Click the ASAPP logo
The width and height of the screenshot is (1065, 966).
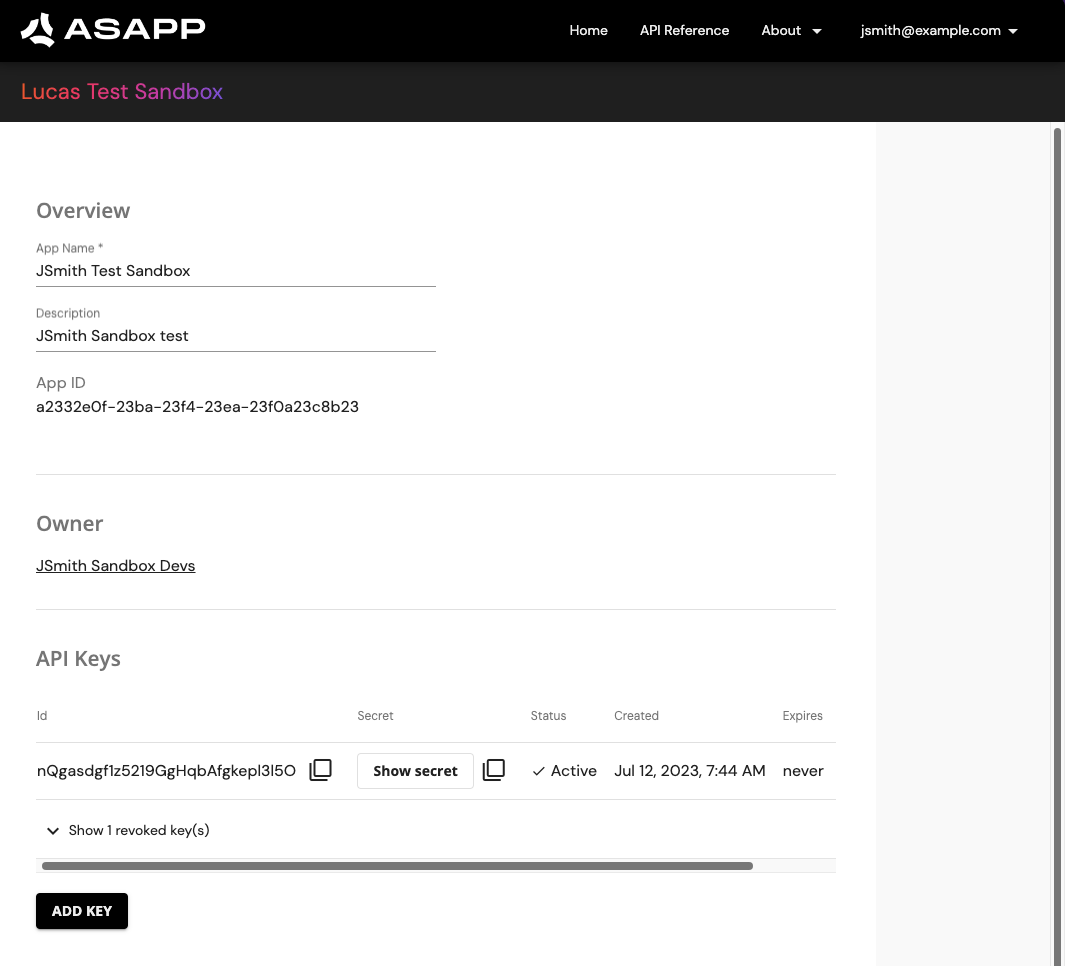[x=113, y=30]
